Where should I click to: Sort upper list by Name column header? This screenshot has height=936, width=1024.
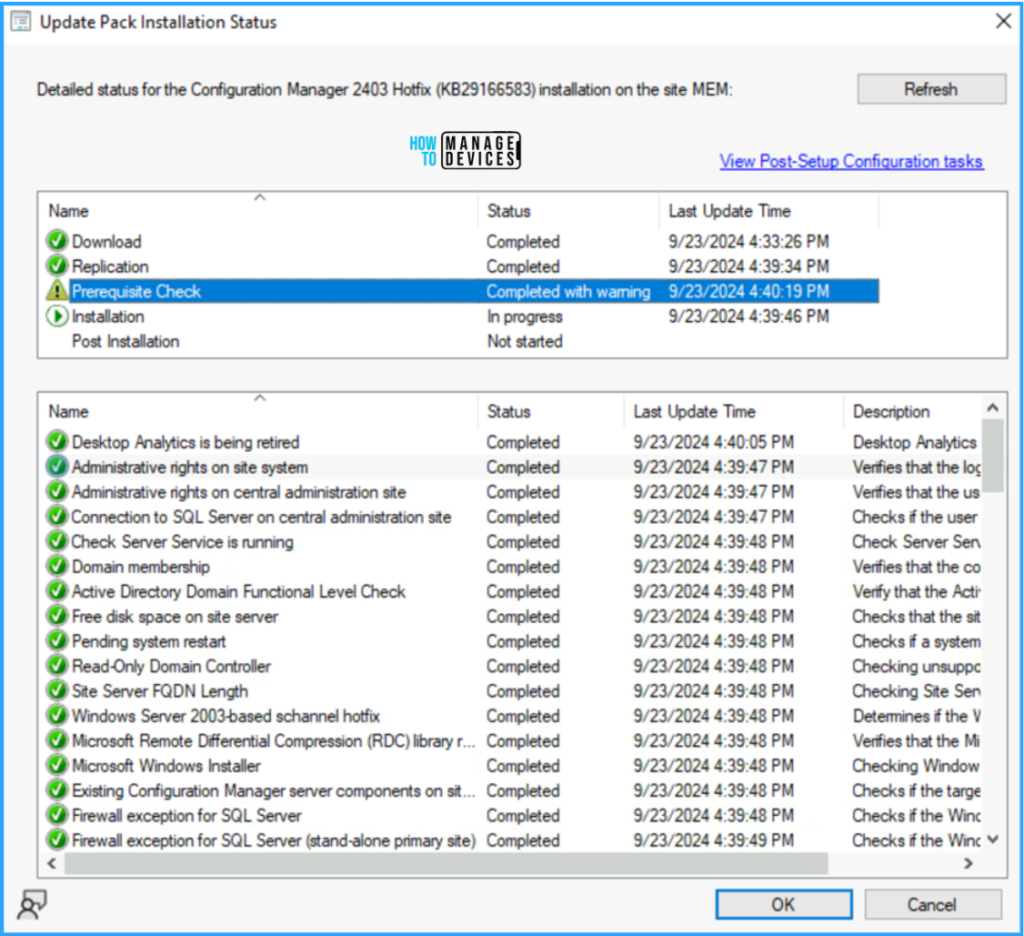[x=260, y=210]
